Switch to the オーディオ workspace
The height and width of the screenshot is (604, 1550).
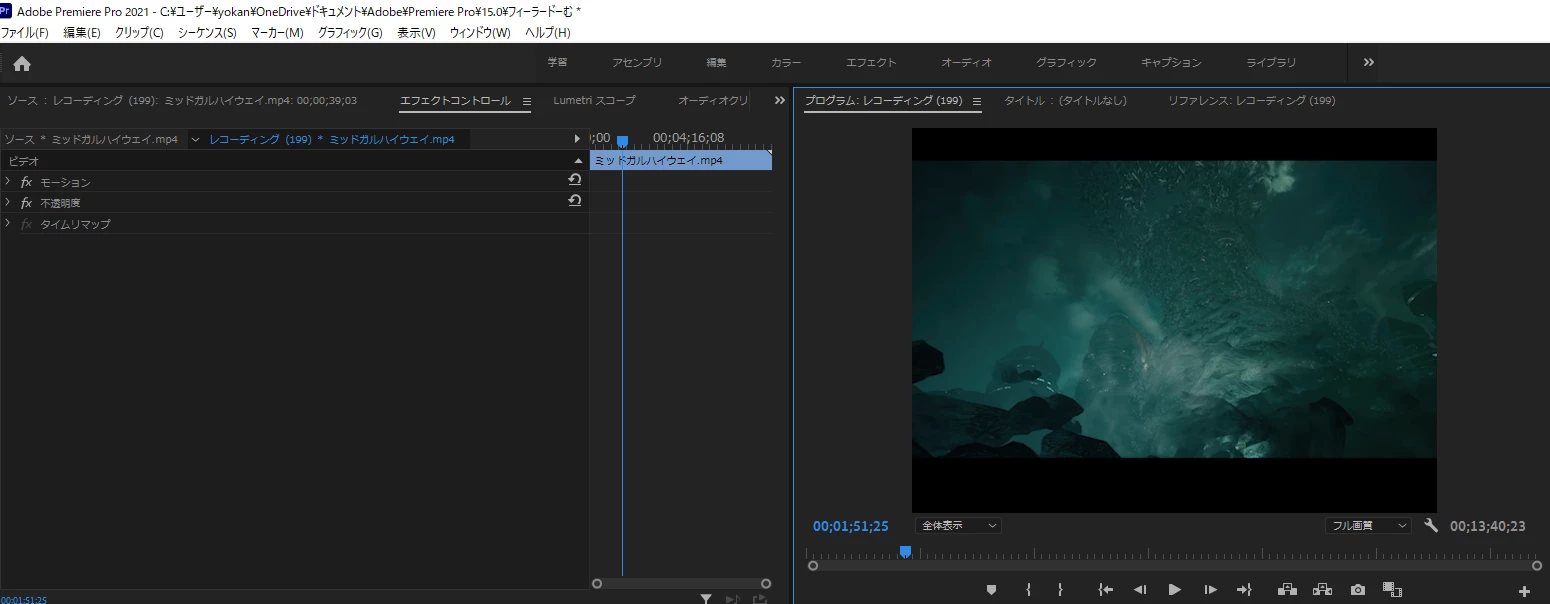[x=966, y=62]
